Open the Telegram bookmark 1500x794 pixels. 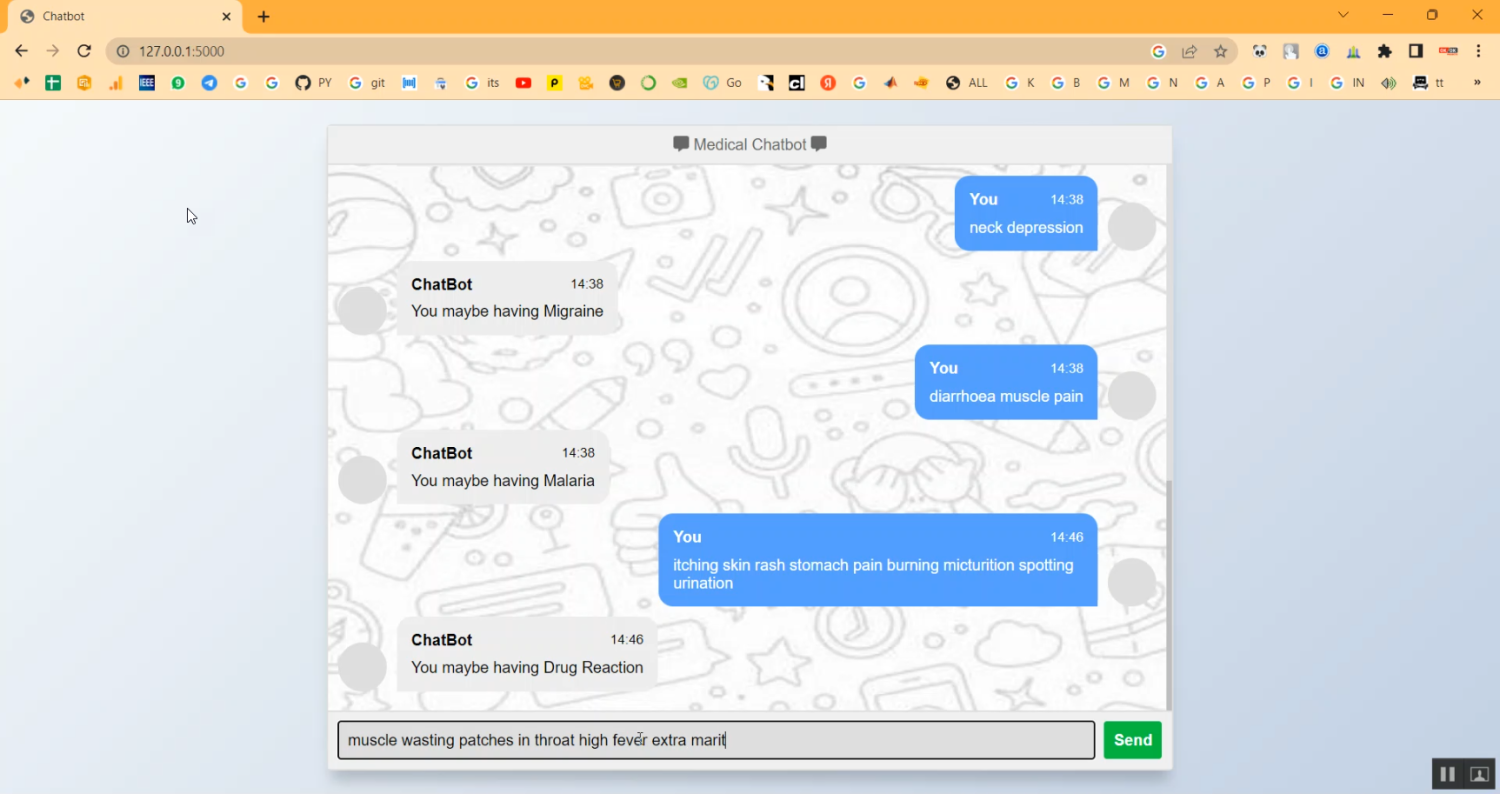click(x=209, y=83)
